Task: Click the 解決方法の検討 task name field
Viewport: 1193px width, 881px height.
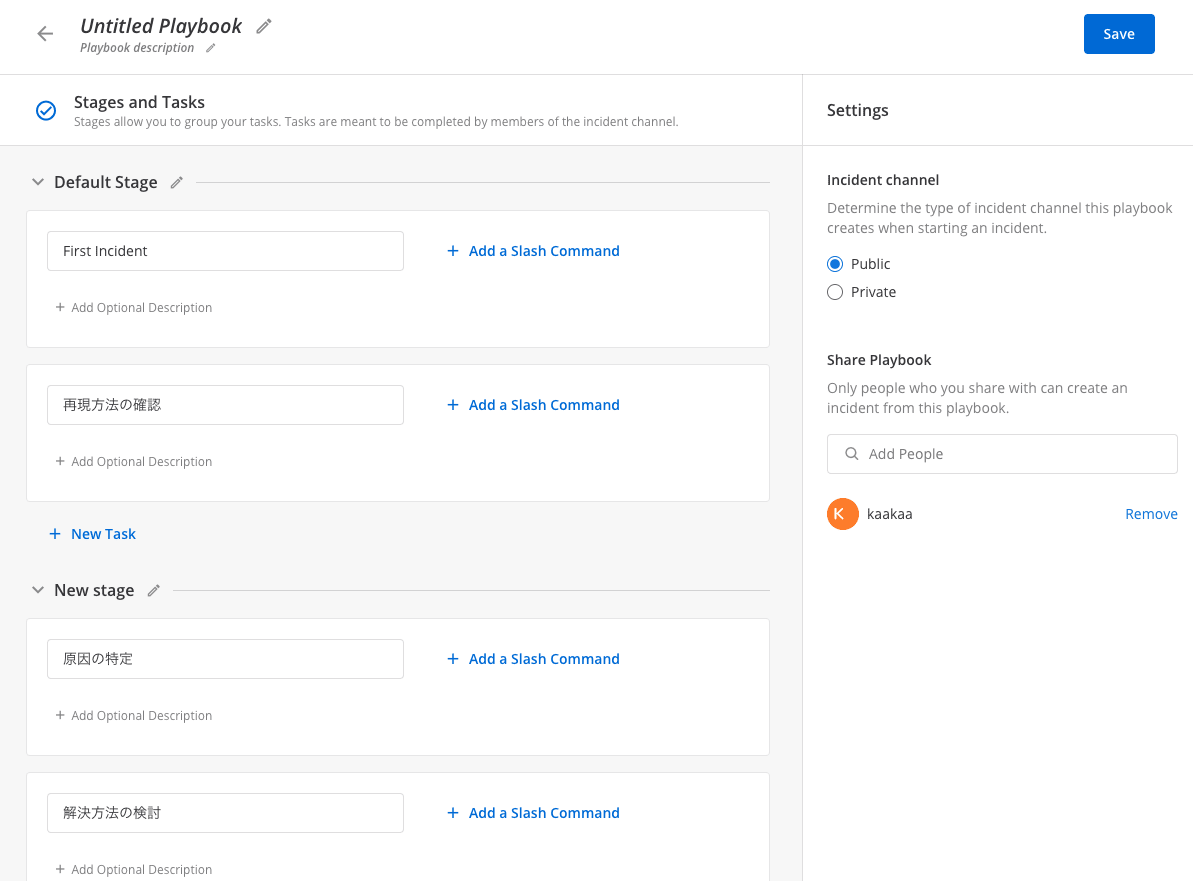Action: click(x=225, y=813)
